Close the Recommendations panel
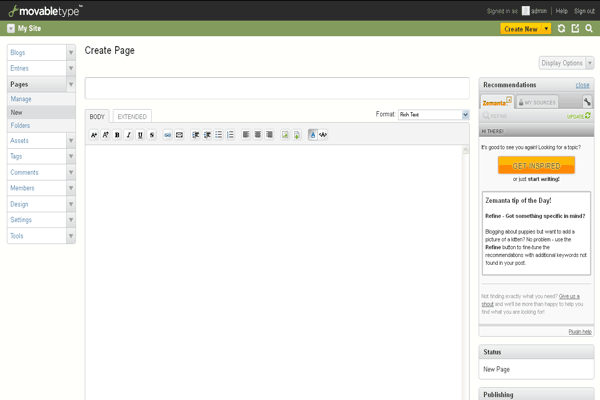The height and width of the screenshot is (400, 600). pos(582,85)
